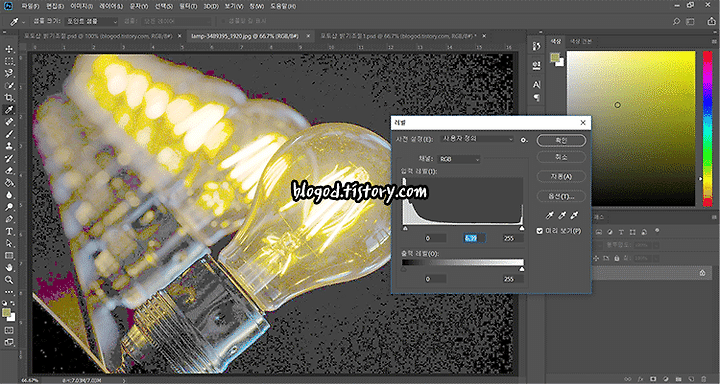Open the workspace switcher icon
Screen dimensions: 720x385
pyautogui.click(x=690, y=22)
